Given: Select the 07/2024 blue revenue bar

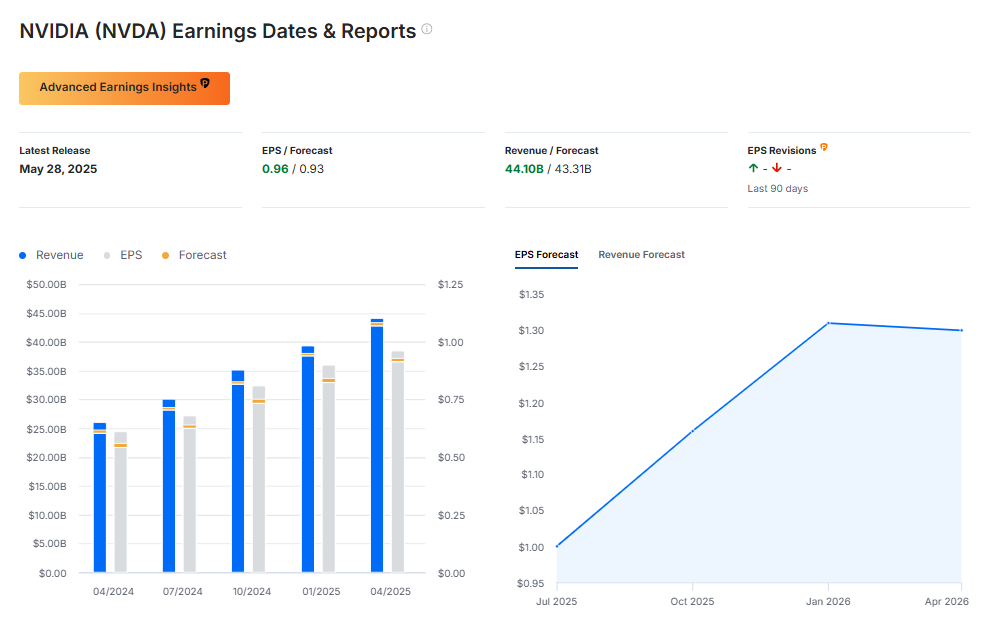Looking at the screenshot, I should (x=169, y=486).
